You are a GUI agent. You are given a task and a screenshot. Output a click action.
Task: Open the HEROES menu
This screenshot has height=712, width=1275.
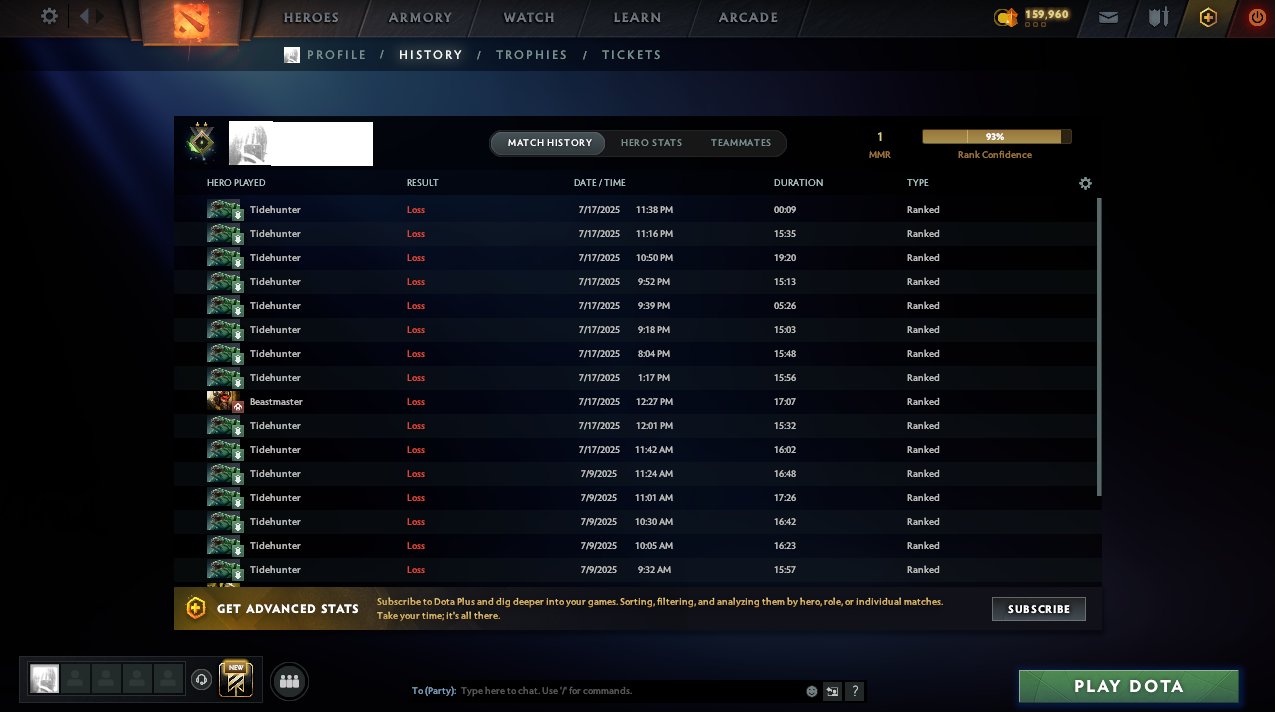click(x=311, y=17)
